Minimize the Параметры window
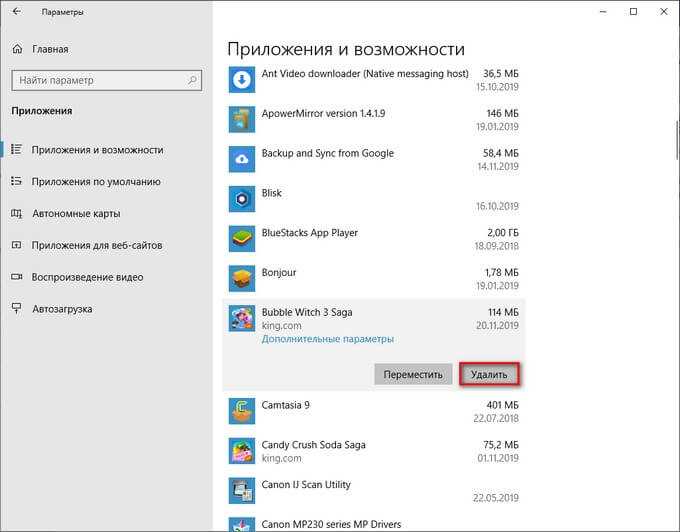The image size is (680, 532). pos(603,12)
